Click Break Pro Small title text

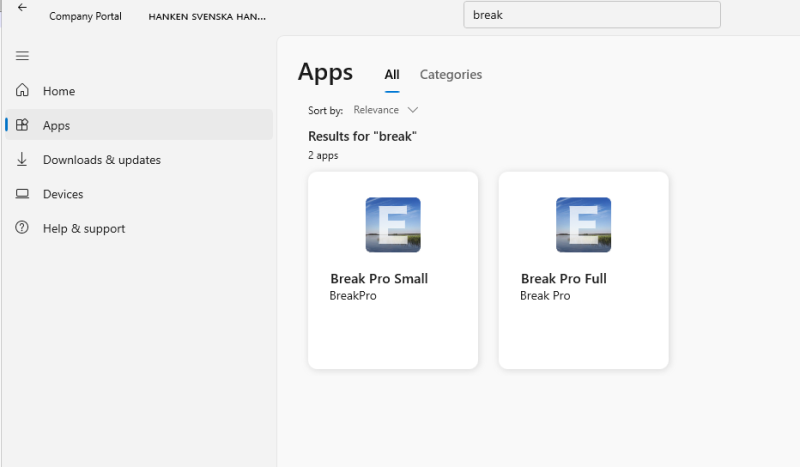pos(379,279)
